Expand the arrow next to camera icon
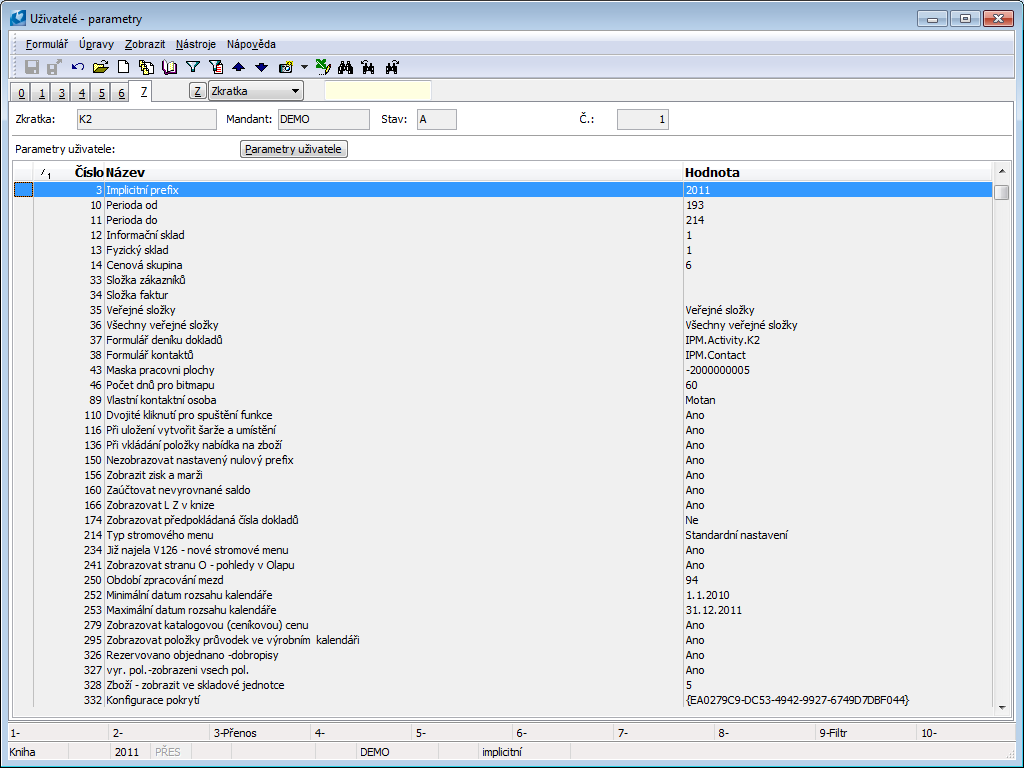Image resolution: width=1024 pixels, height=768 pixels. [x=304, y=67]
